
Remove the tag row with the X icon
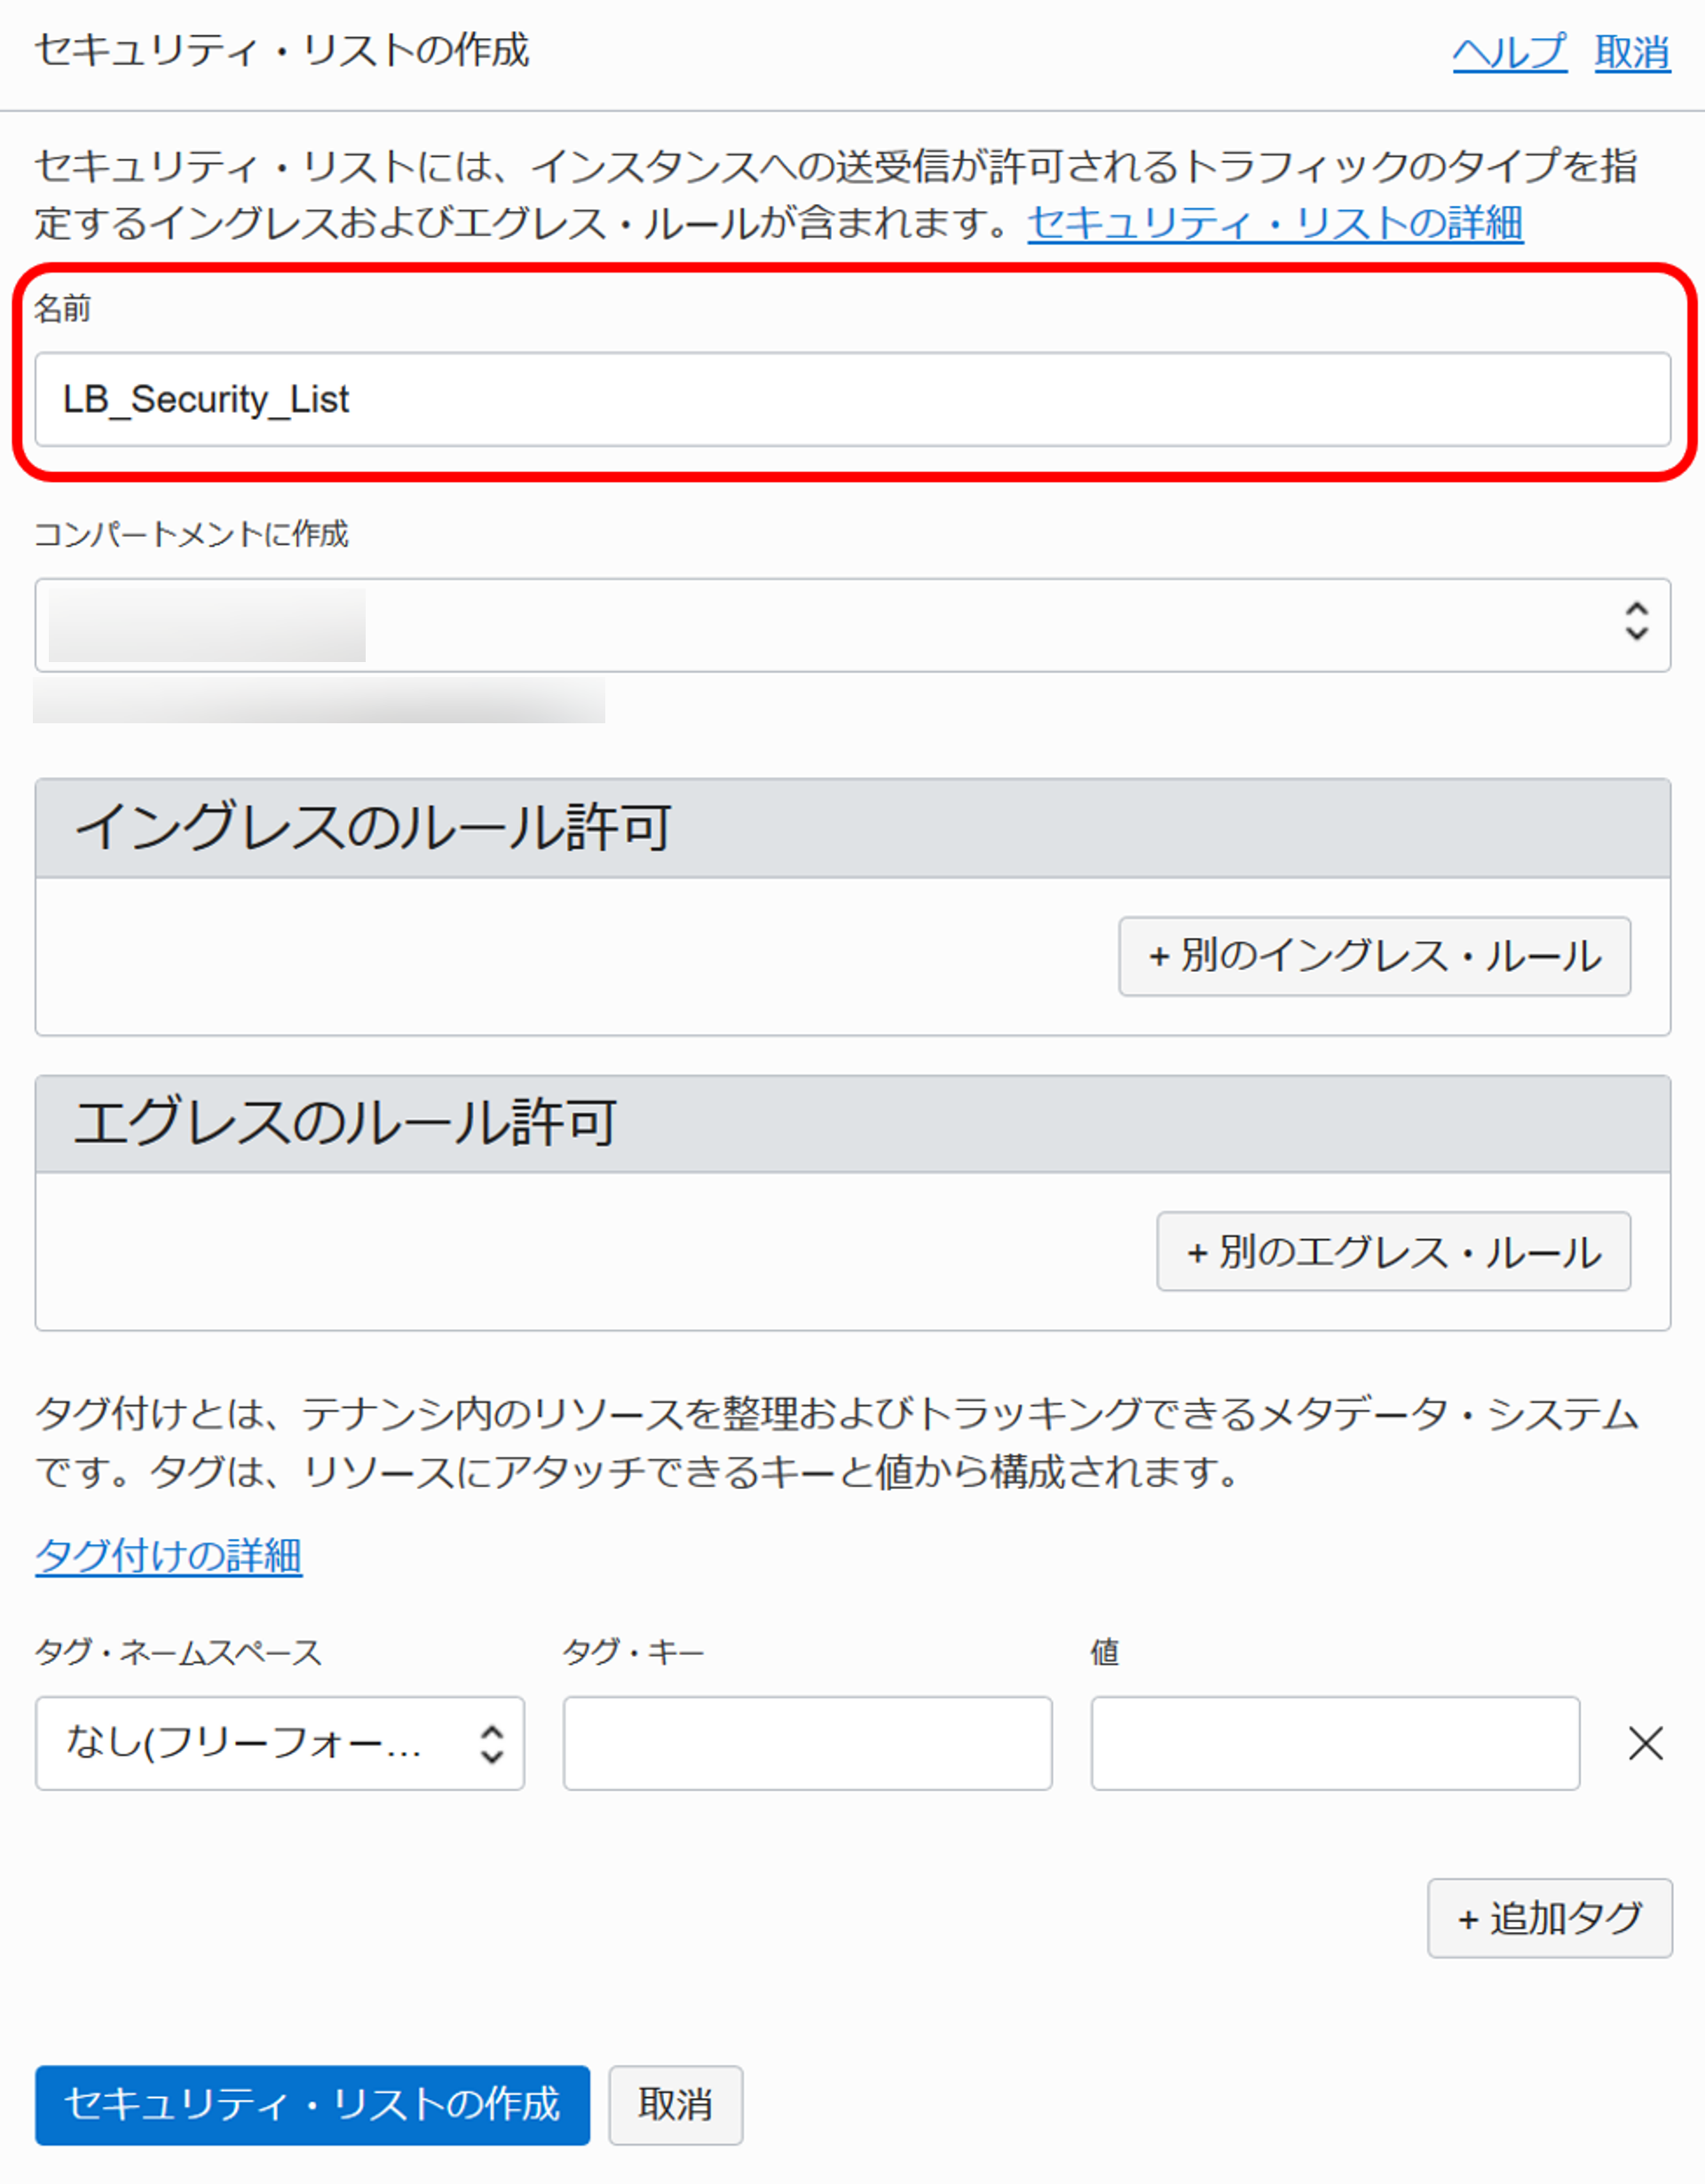(1643, 1745)
